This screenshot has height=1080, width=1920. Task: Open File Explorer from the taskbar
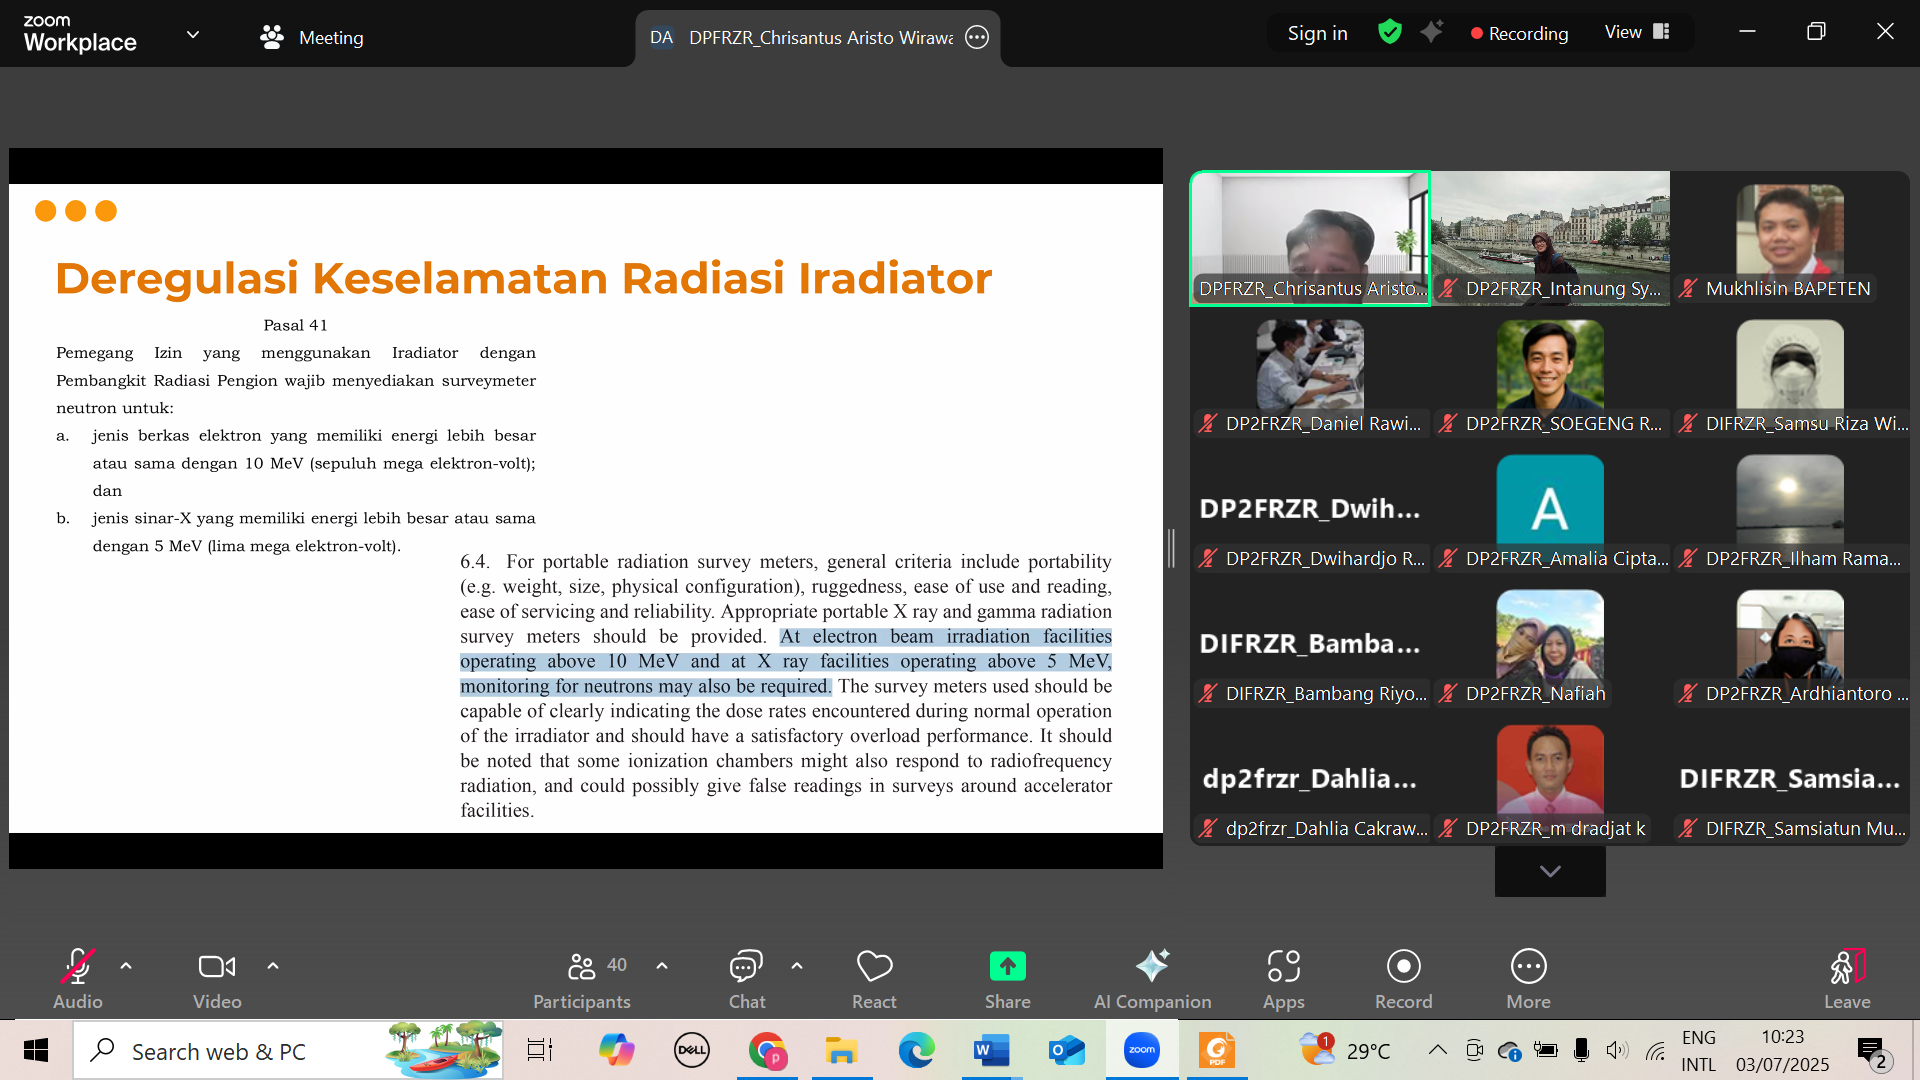pyautogui.click(x=841, y=1050)
